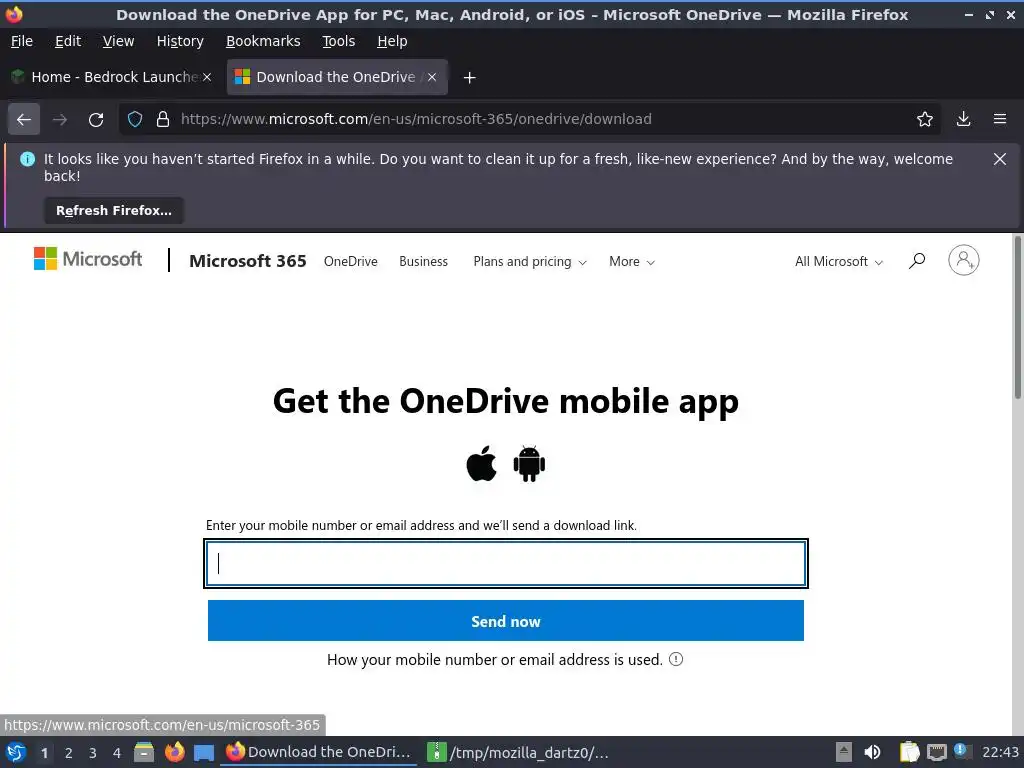This screenshot has height=768, width=1024.
Task: Open the site search magnifier icon
Action: [x=917, y=261]
